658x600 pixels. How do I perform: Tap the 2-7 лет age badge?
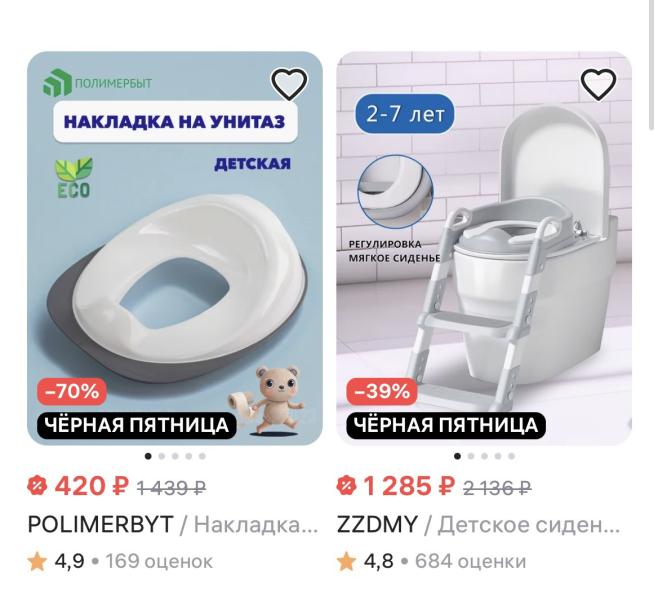(405, 114)
